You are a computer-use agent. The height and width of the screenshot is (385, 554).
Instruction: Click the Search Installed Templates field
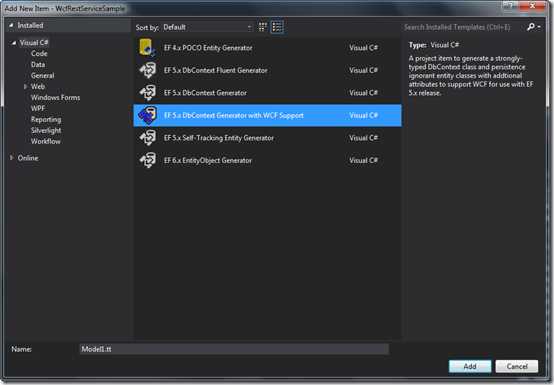point(463,27)
